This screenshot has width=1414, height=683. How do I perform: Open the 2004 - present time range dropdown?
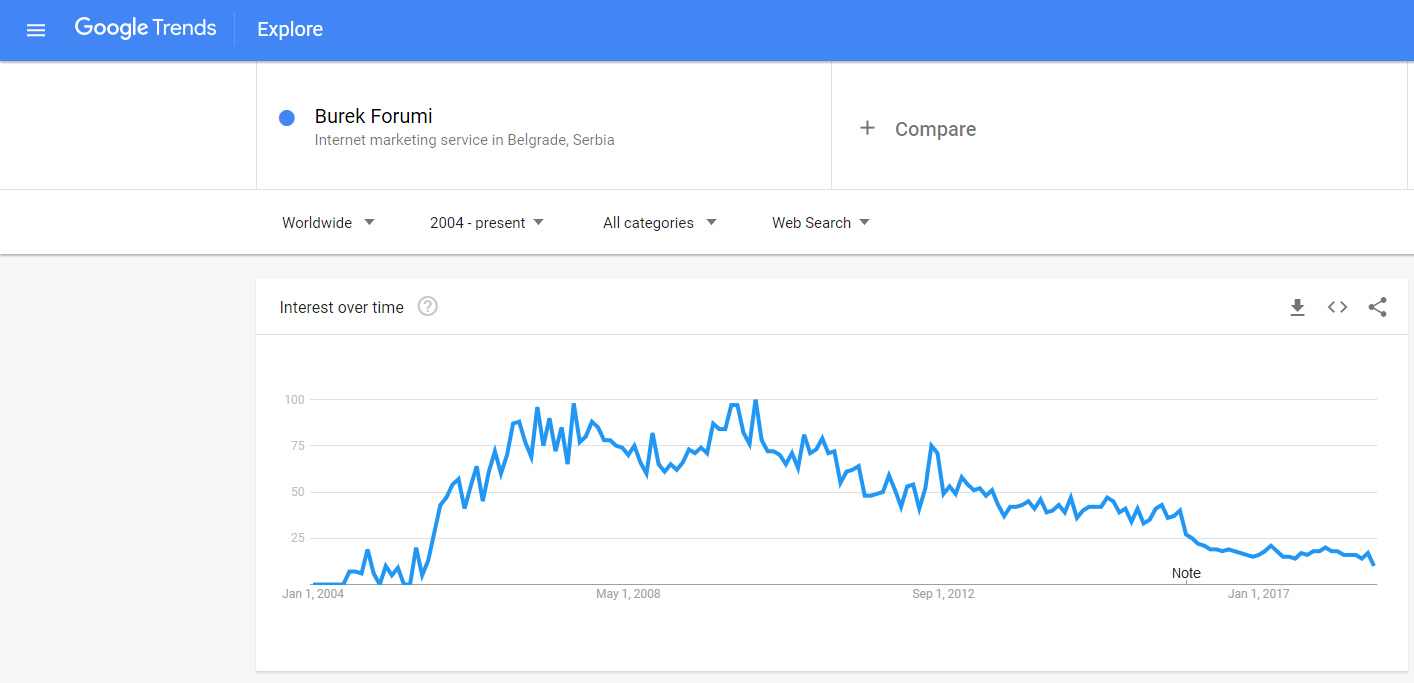pos(487,222)
